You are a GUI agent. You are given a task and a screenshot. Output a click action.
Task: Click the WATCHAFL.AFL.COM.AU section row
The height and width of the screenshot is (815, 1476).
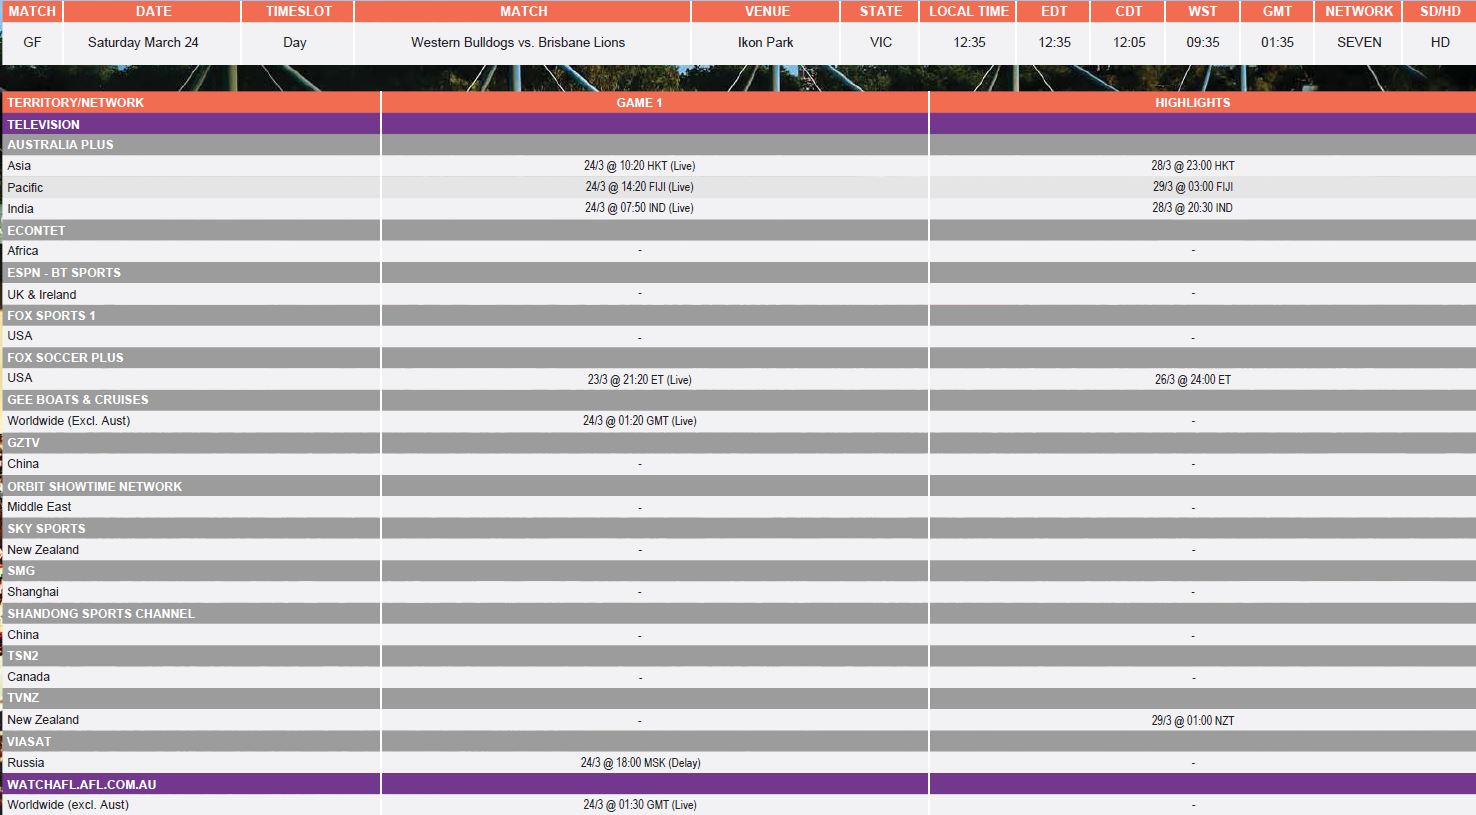coord(738,784)
